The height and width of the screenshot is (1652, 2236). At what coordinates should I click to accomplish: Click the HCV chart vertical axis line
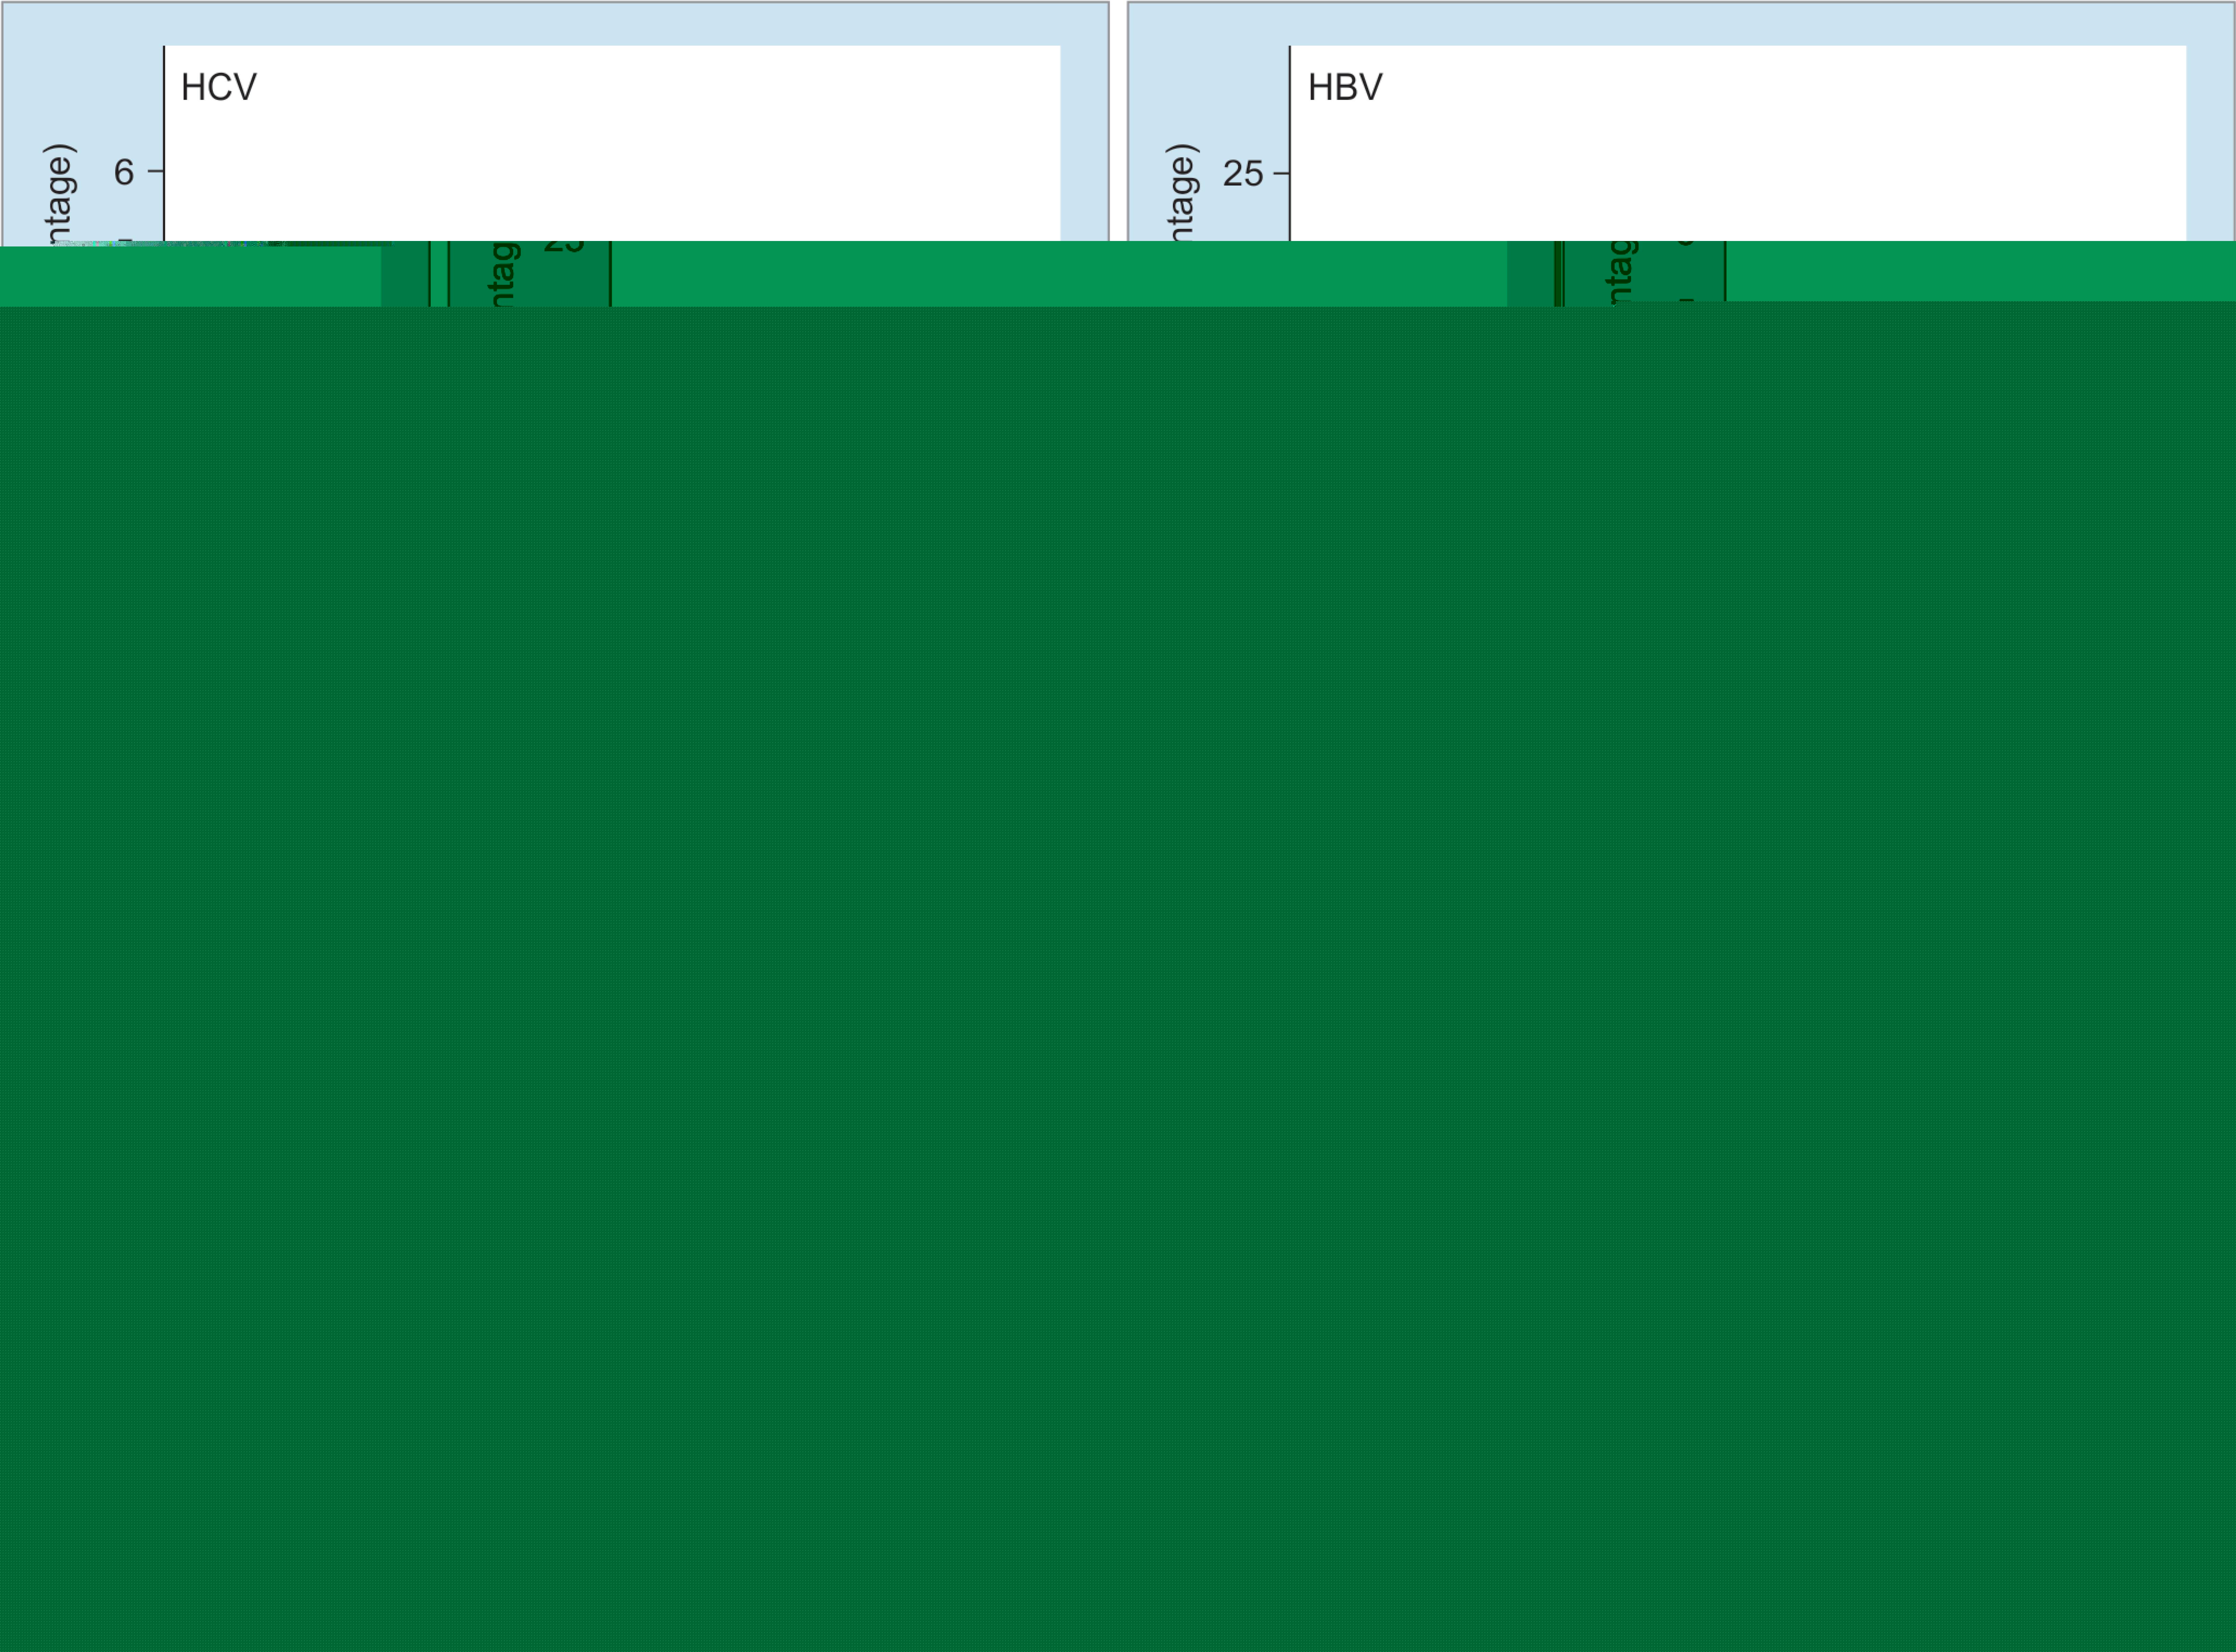coord(164,120)
